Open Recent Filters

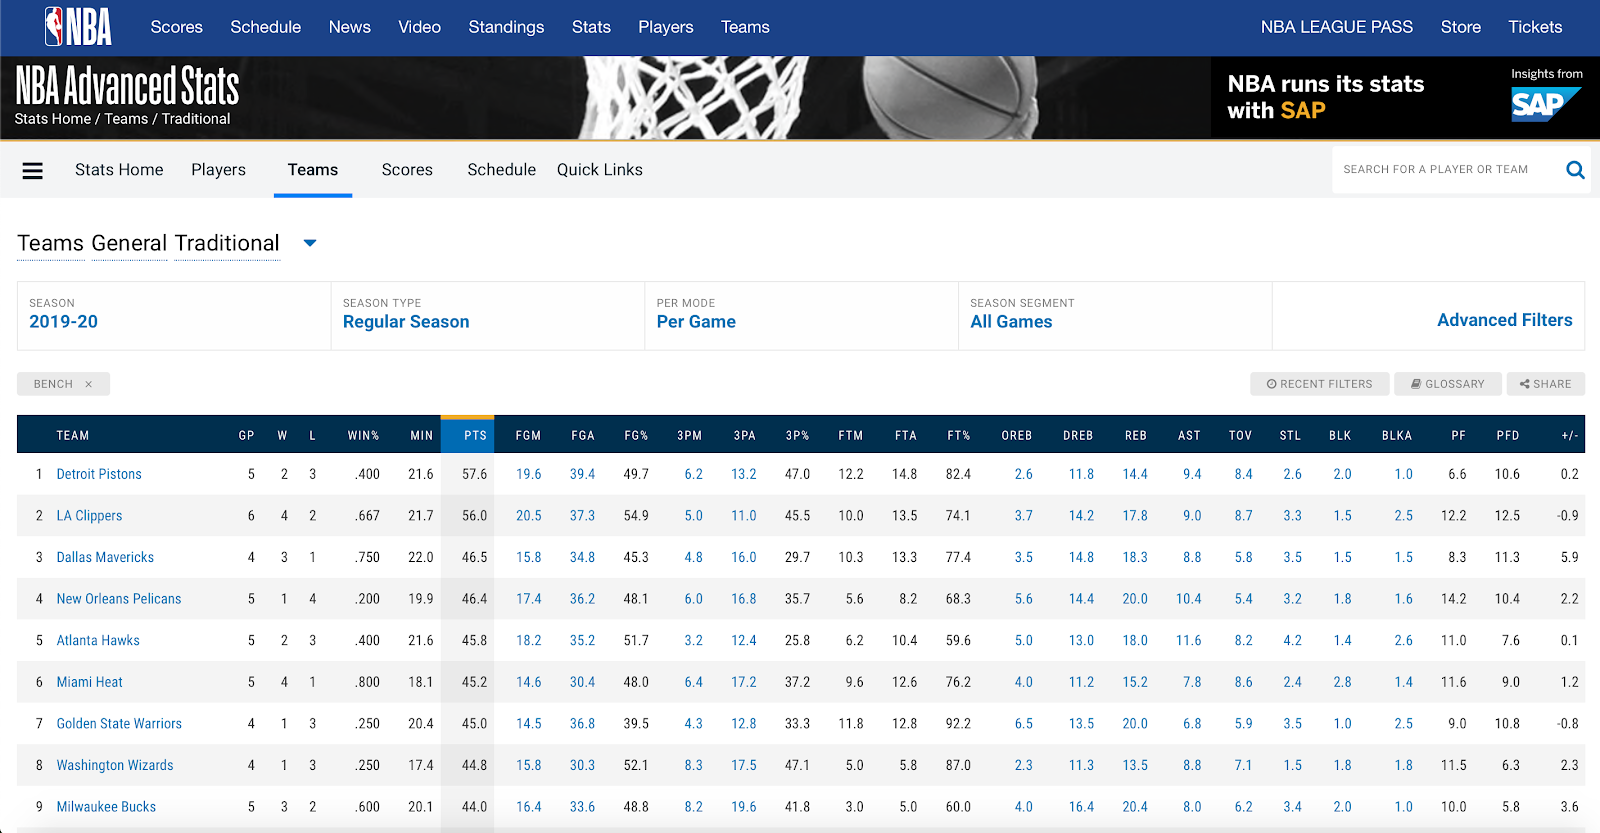click(x=1319, y=384)
